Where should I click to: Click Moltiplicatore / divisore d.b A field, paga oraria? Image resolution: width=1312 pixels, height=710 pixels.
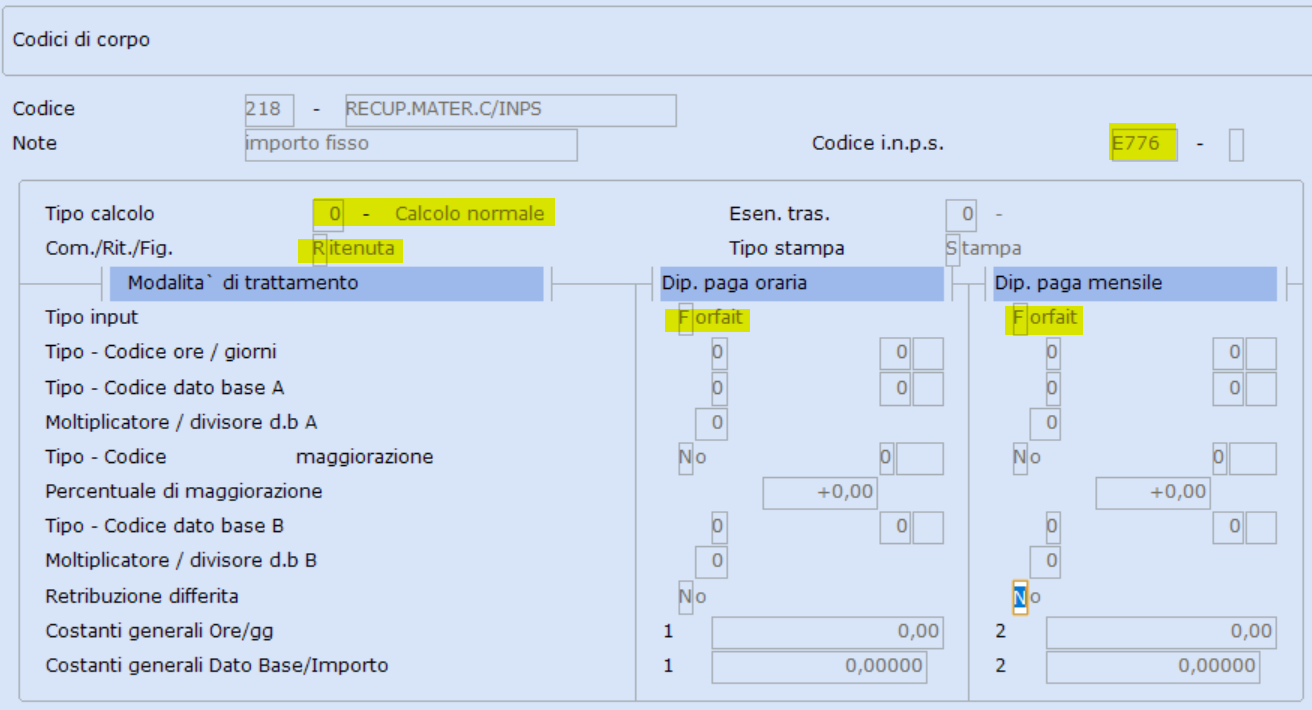pyautogui.click(x=711, y=423)
